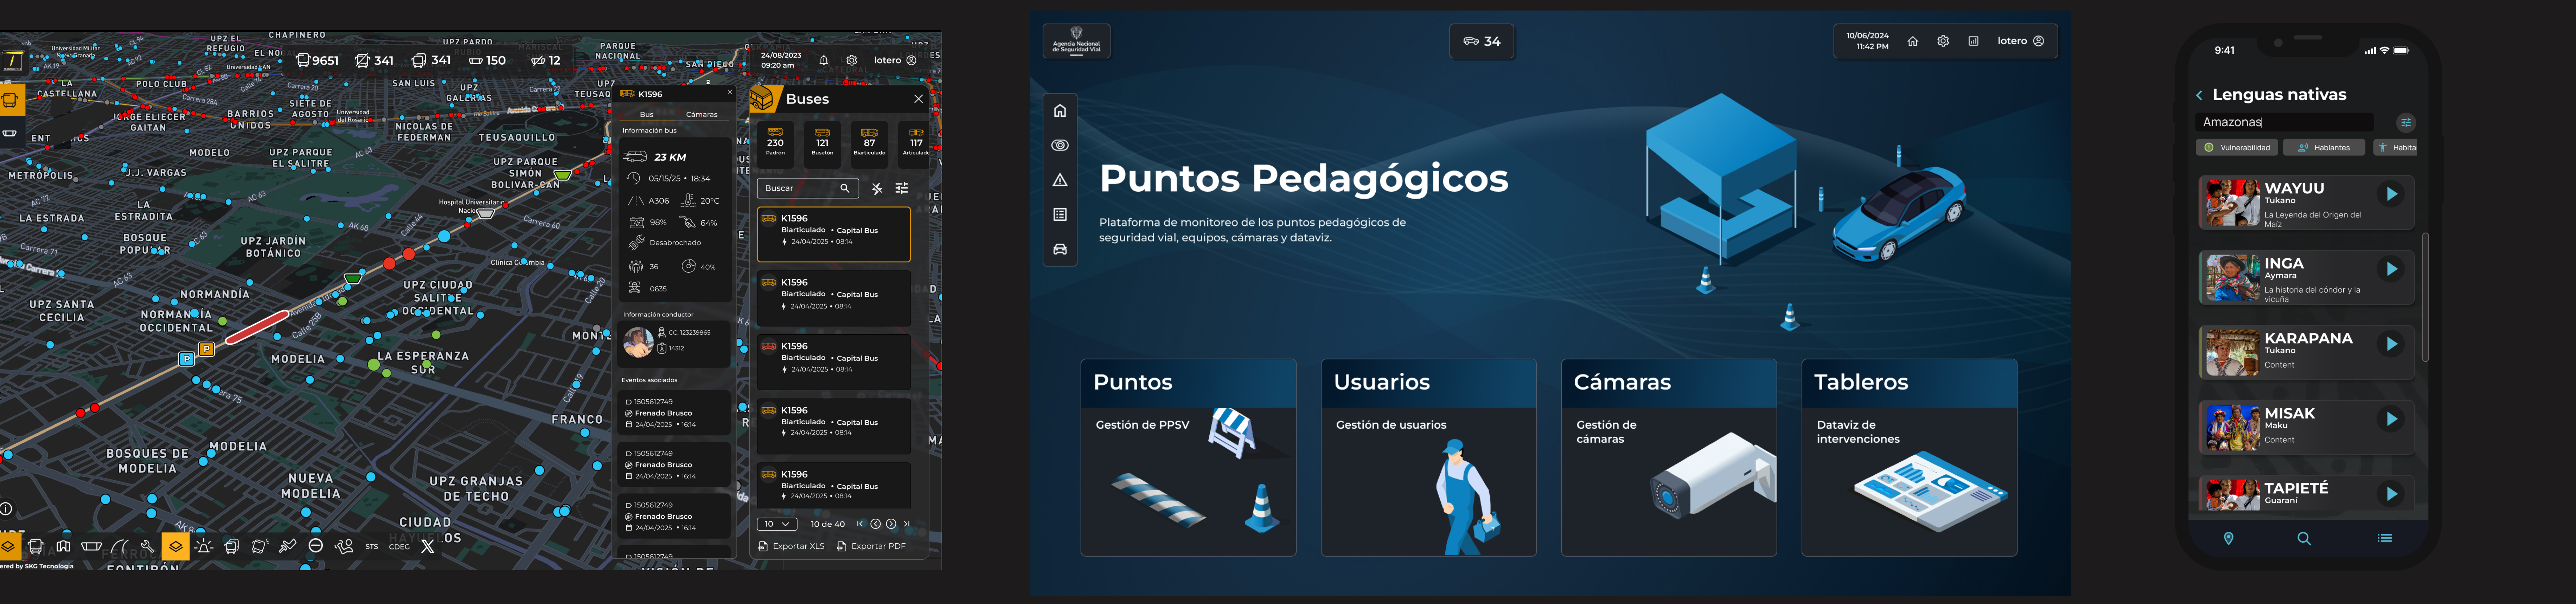Click the Agencia Nacional de Seguridad Vial logo
The height and width of the screenshot is (604, 2576).
(1076, 41)
